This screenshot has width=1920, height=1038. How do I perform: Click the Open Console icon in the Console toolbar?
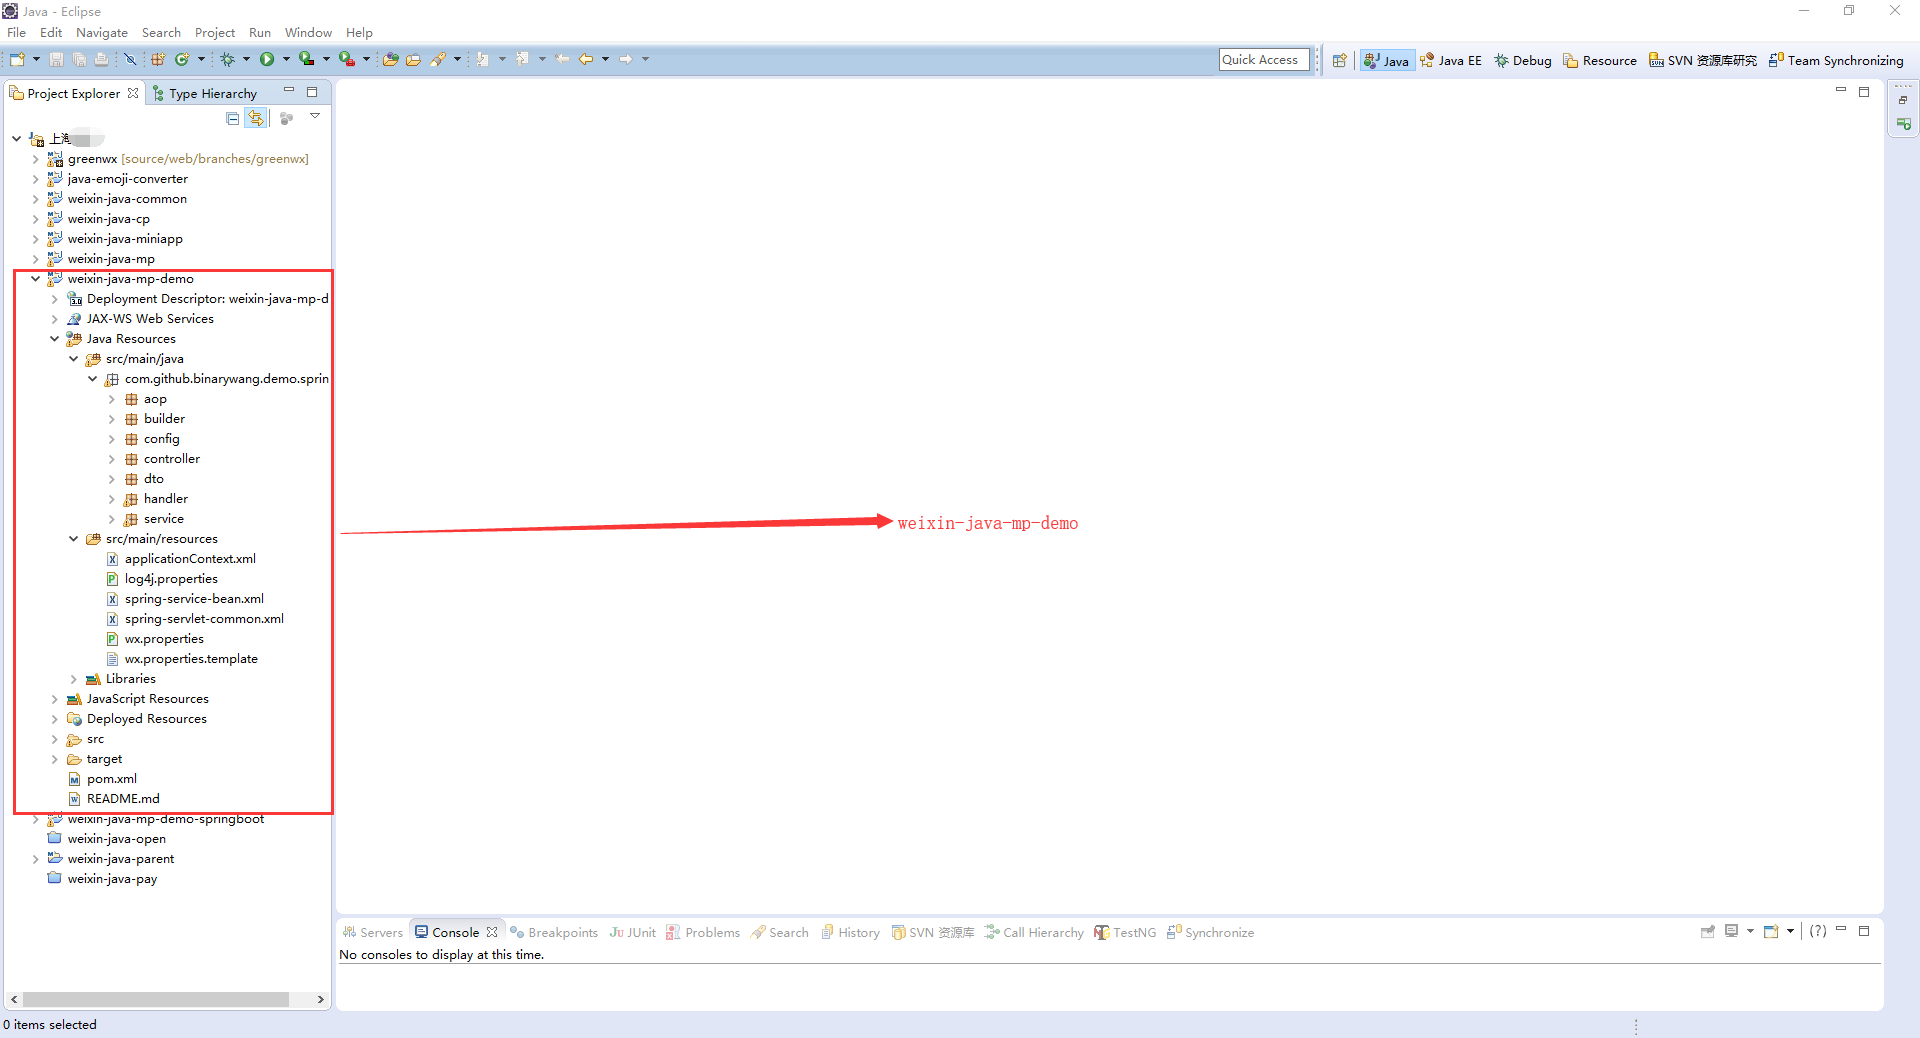click(1771, 932)
